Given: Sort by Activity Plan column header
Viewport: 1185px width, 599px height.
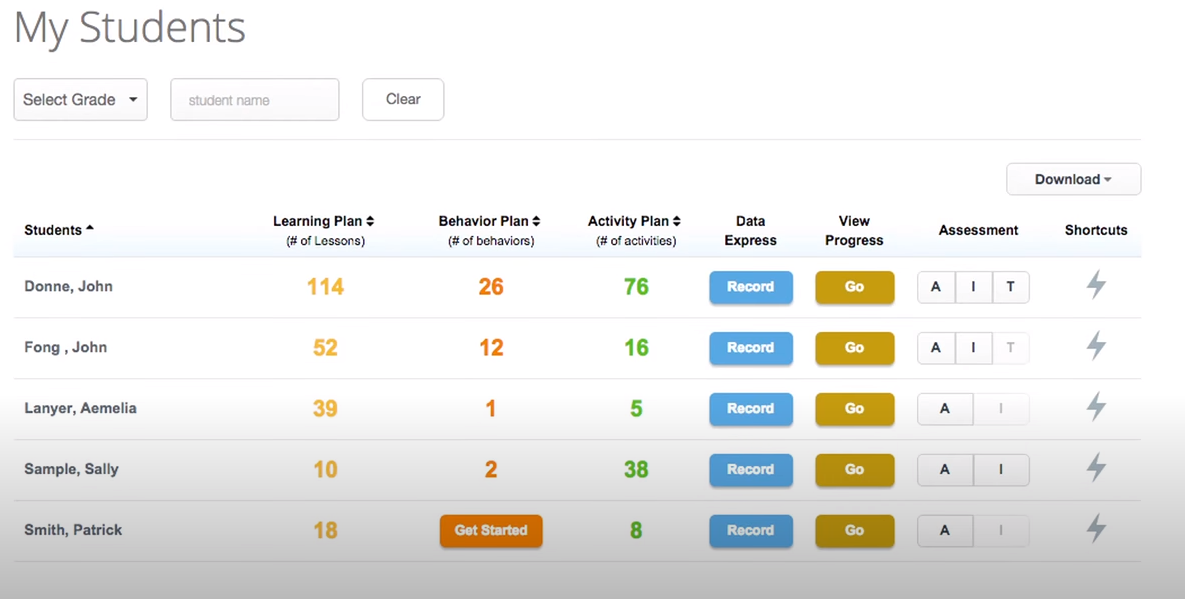Looking at the screenshot, I should [634, 221].
